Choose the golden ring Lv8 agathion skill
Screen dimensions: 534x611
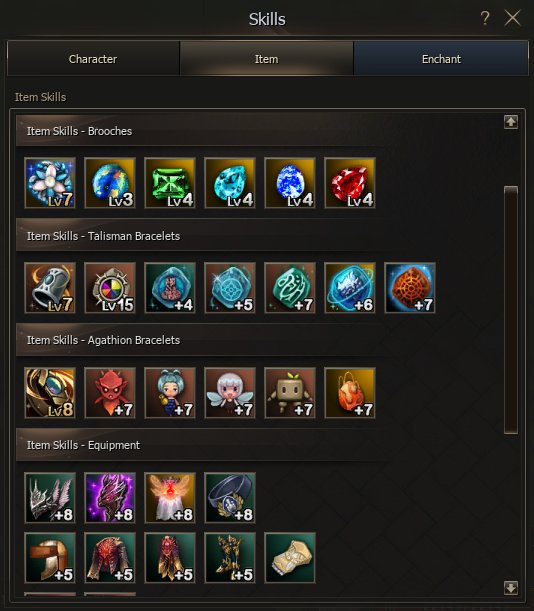tap(50, 393)
